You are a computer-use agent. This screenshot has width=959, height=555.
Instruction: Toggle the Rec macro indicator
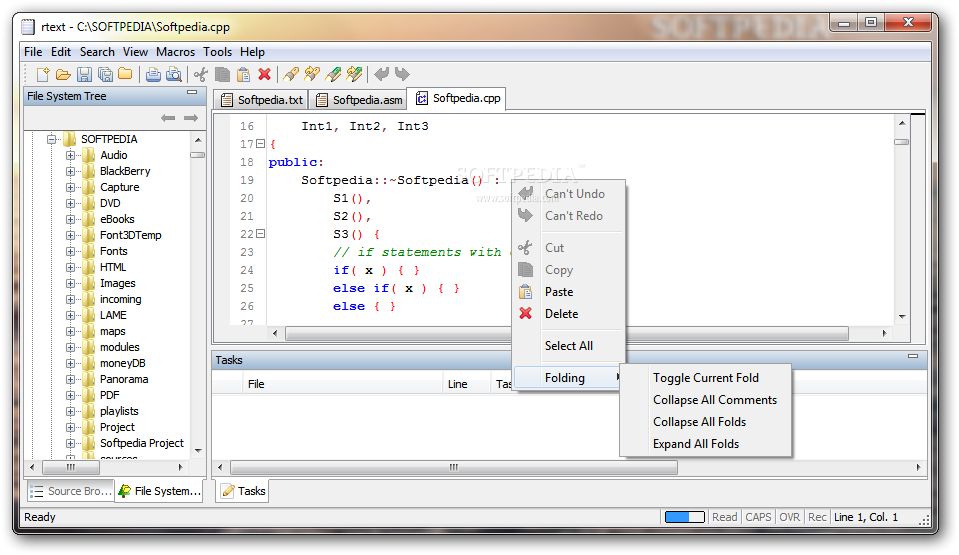click(817, 517)
